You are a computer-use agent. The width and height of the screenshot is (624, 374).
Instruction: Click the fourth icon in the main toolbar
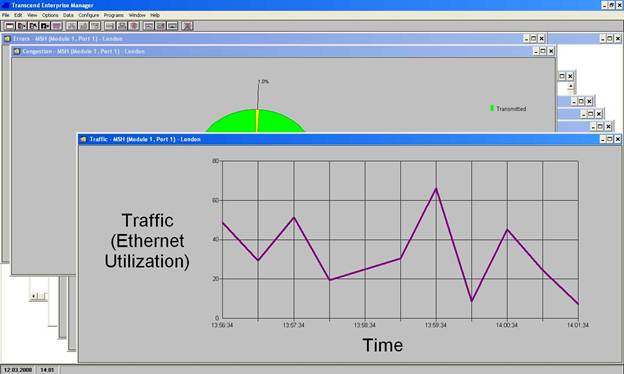click(x=45, y=26)
